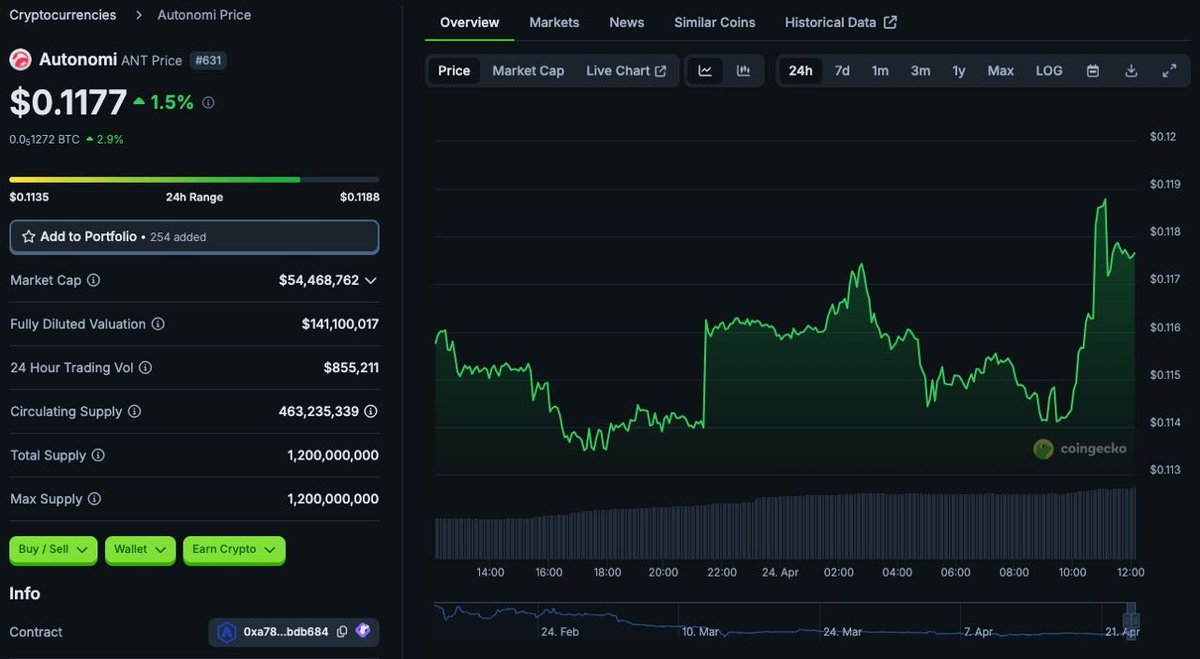Click info icon beside the 463,235,339 value
Viewport: 1200px width, 659px height.
click(x=371, y=411)
